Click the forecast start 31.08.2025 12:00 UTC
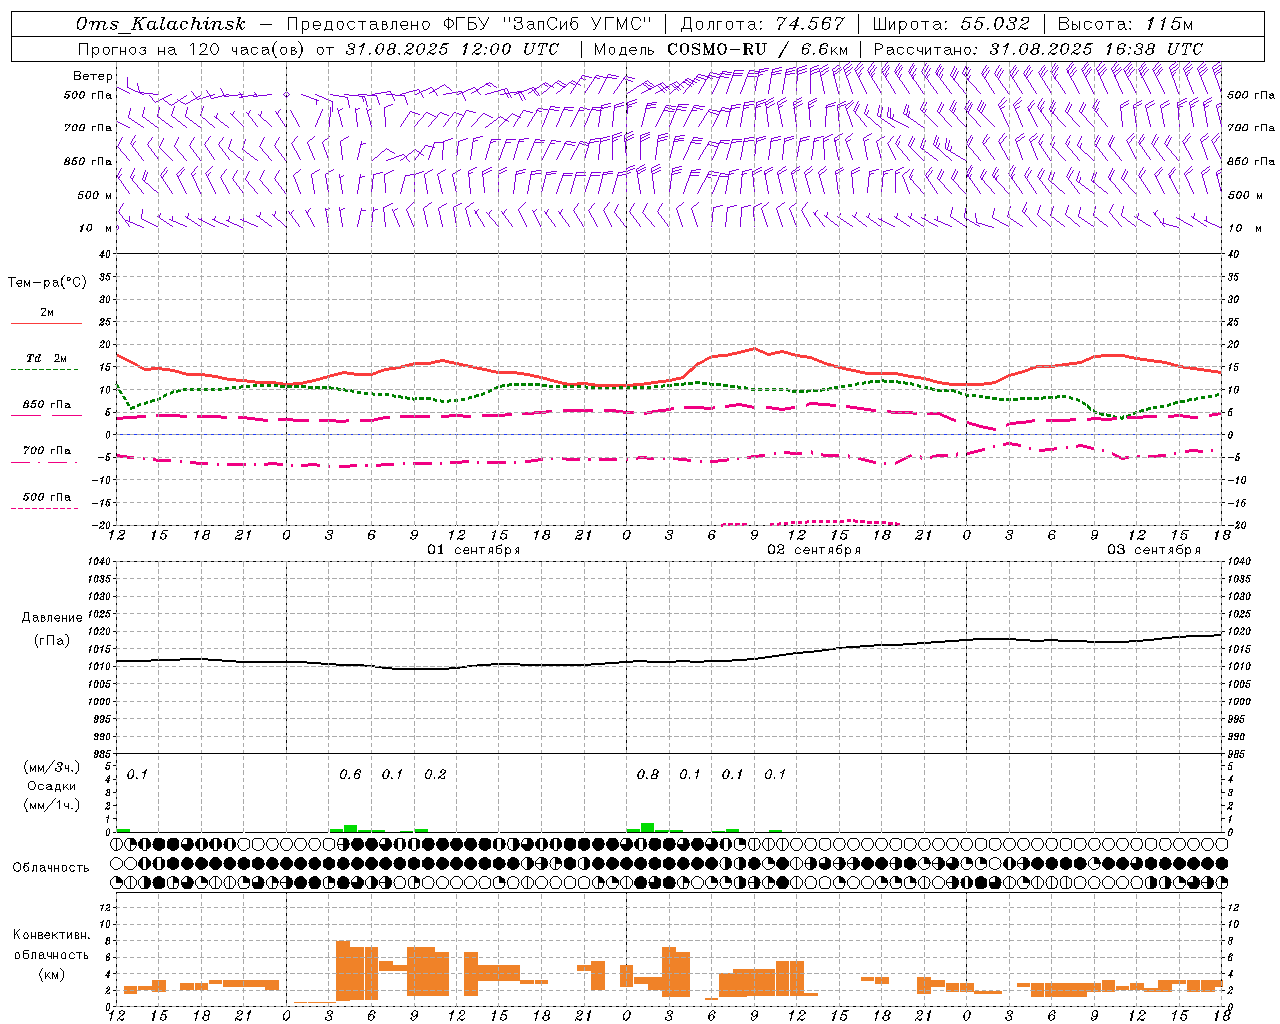This screenshot has height=1024, width=1280. click(x=452, y=49)
